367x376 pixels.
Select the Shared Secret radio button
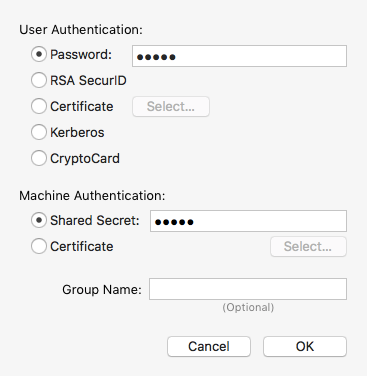coord(39,220)
